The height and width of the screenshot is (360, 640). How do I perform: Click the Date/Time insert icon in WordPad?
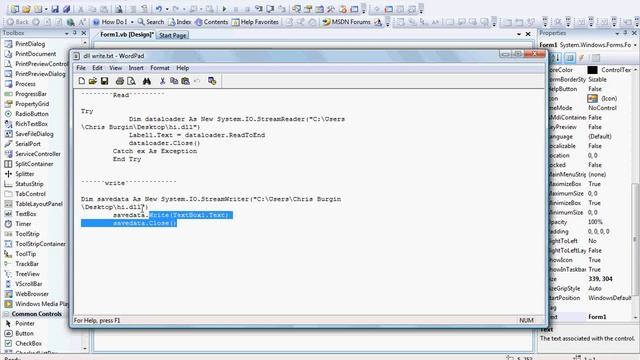coord(212,81)
